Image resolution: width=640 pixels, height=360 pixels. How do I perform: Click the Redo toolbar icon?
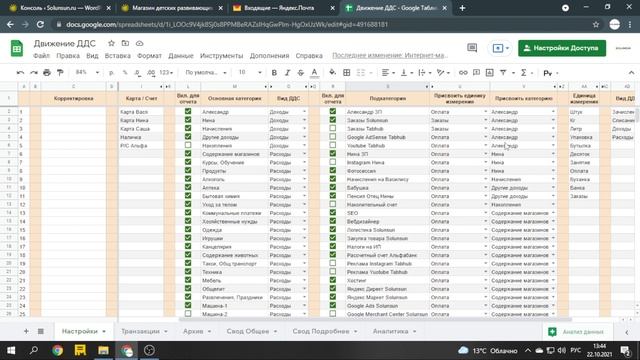point(33,73)
